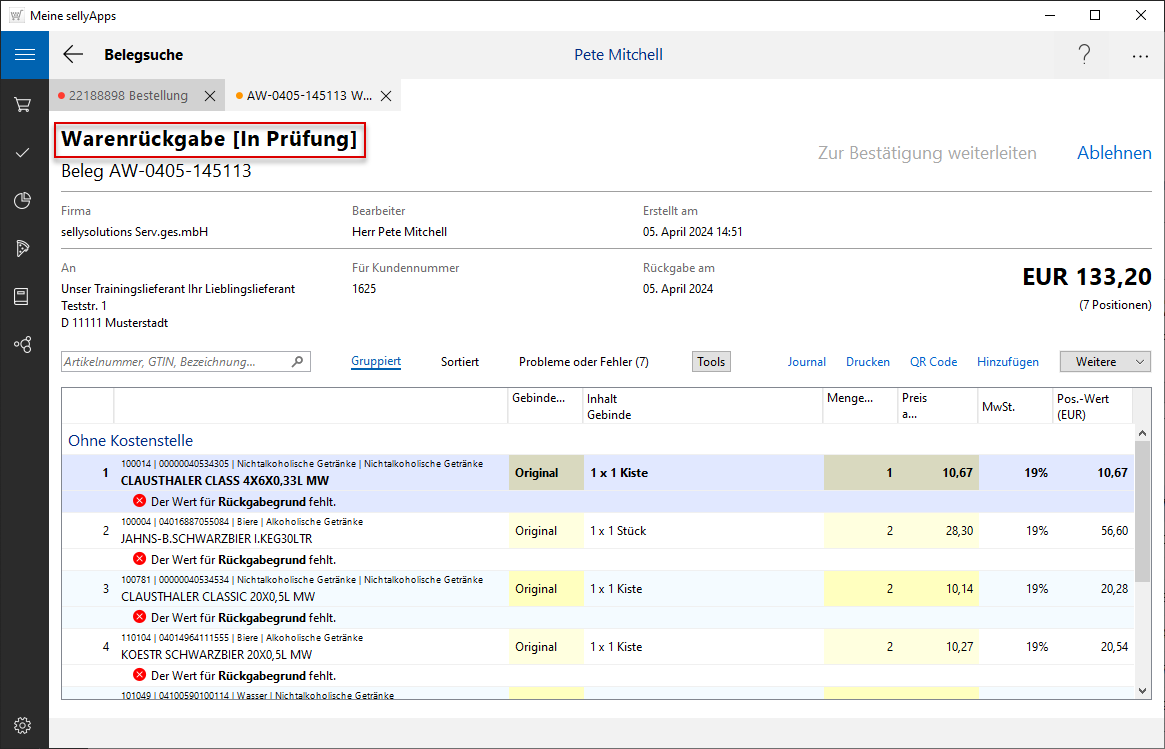Click the Ablehnen link

pos(1114,153)
